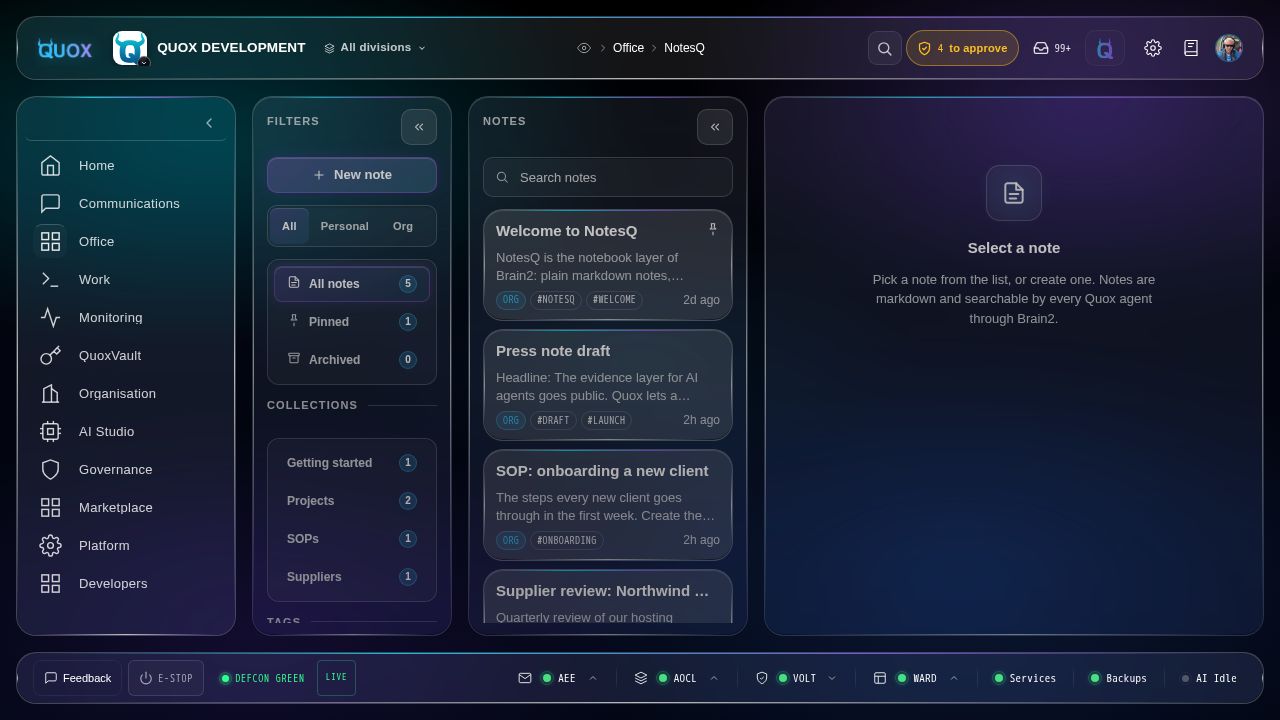Open the Work terminal icon
This screenshot has width=1280, height=720.
pos(50,280)
